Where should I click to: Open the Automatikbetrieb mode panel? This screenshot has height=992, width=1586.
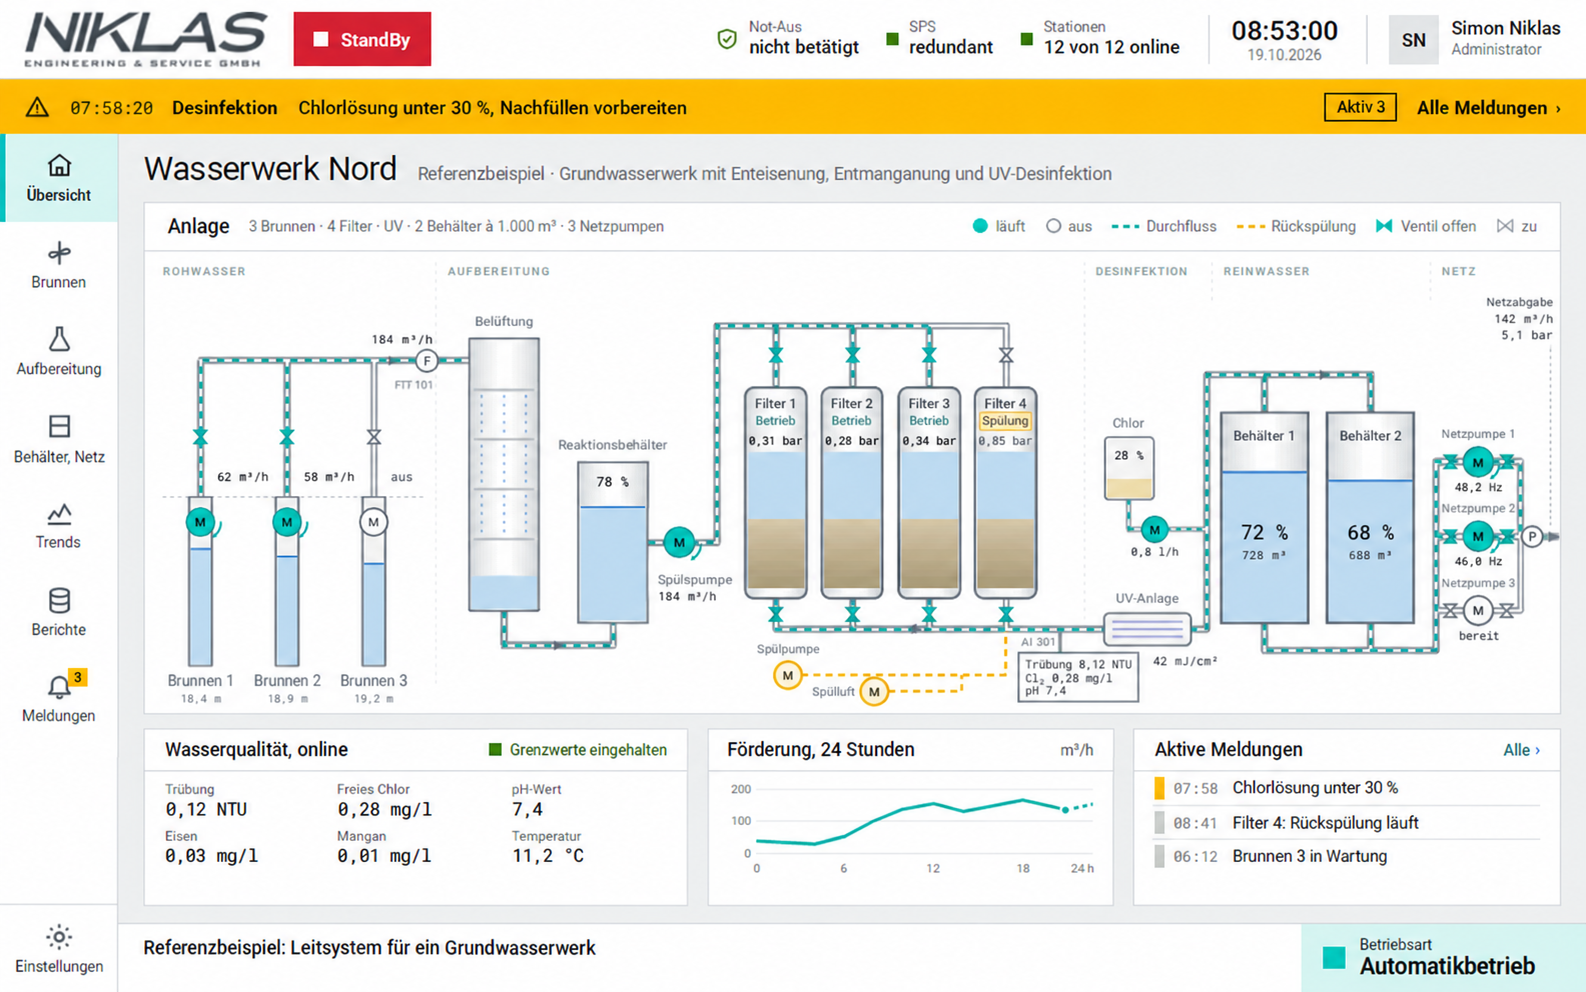pyautogui.click(x=1443, y=958)
